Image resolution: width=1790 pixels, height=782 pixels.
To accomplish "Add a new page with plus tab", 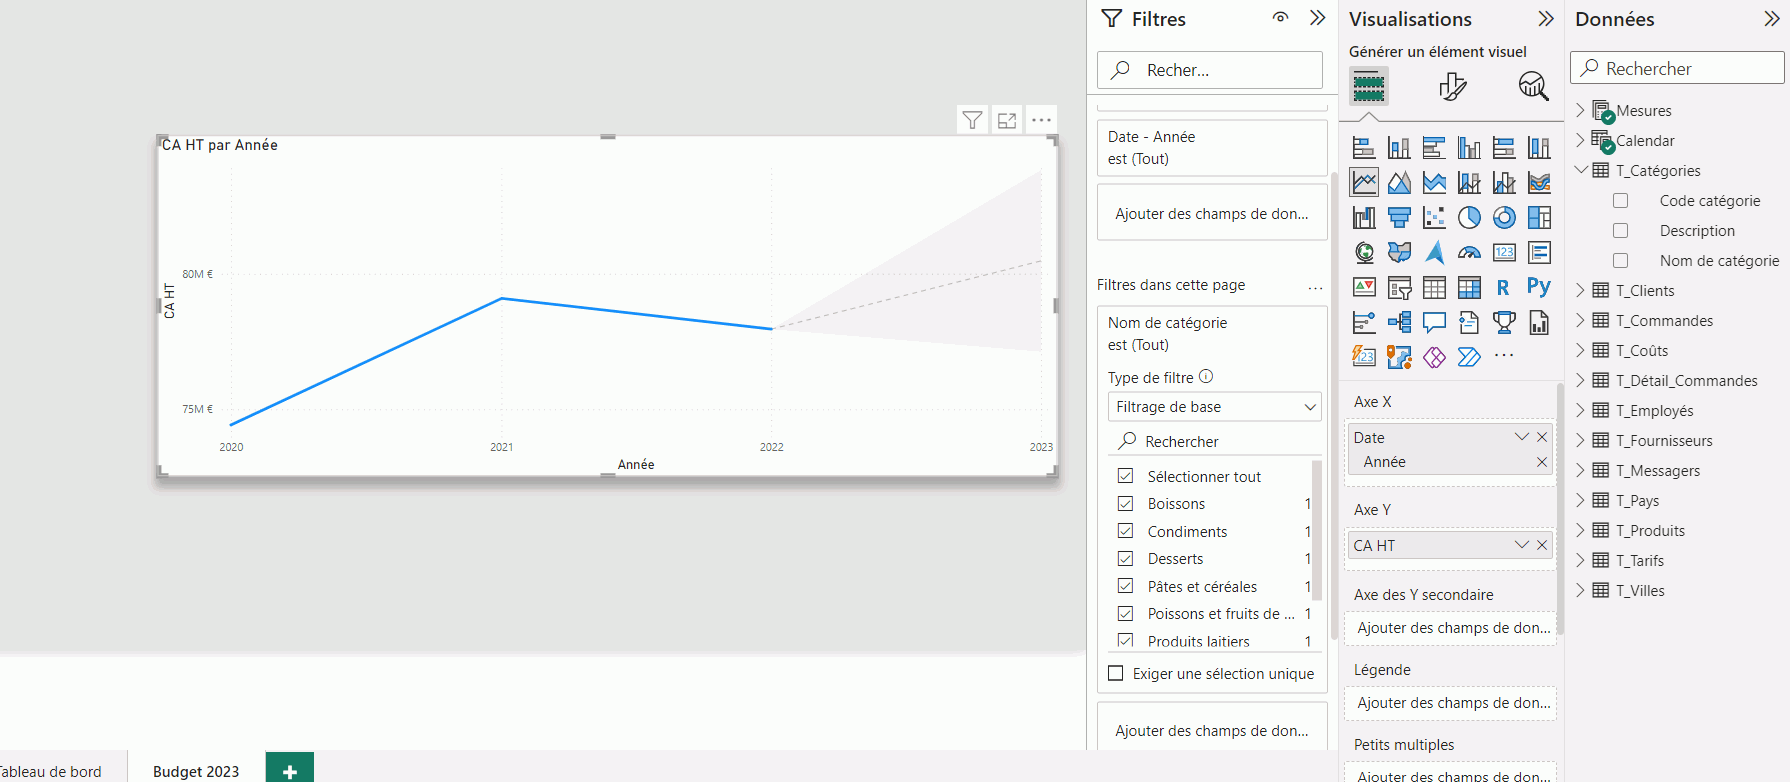I will coord(290,770).
